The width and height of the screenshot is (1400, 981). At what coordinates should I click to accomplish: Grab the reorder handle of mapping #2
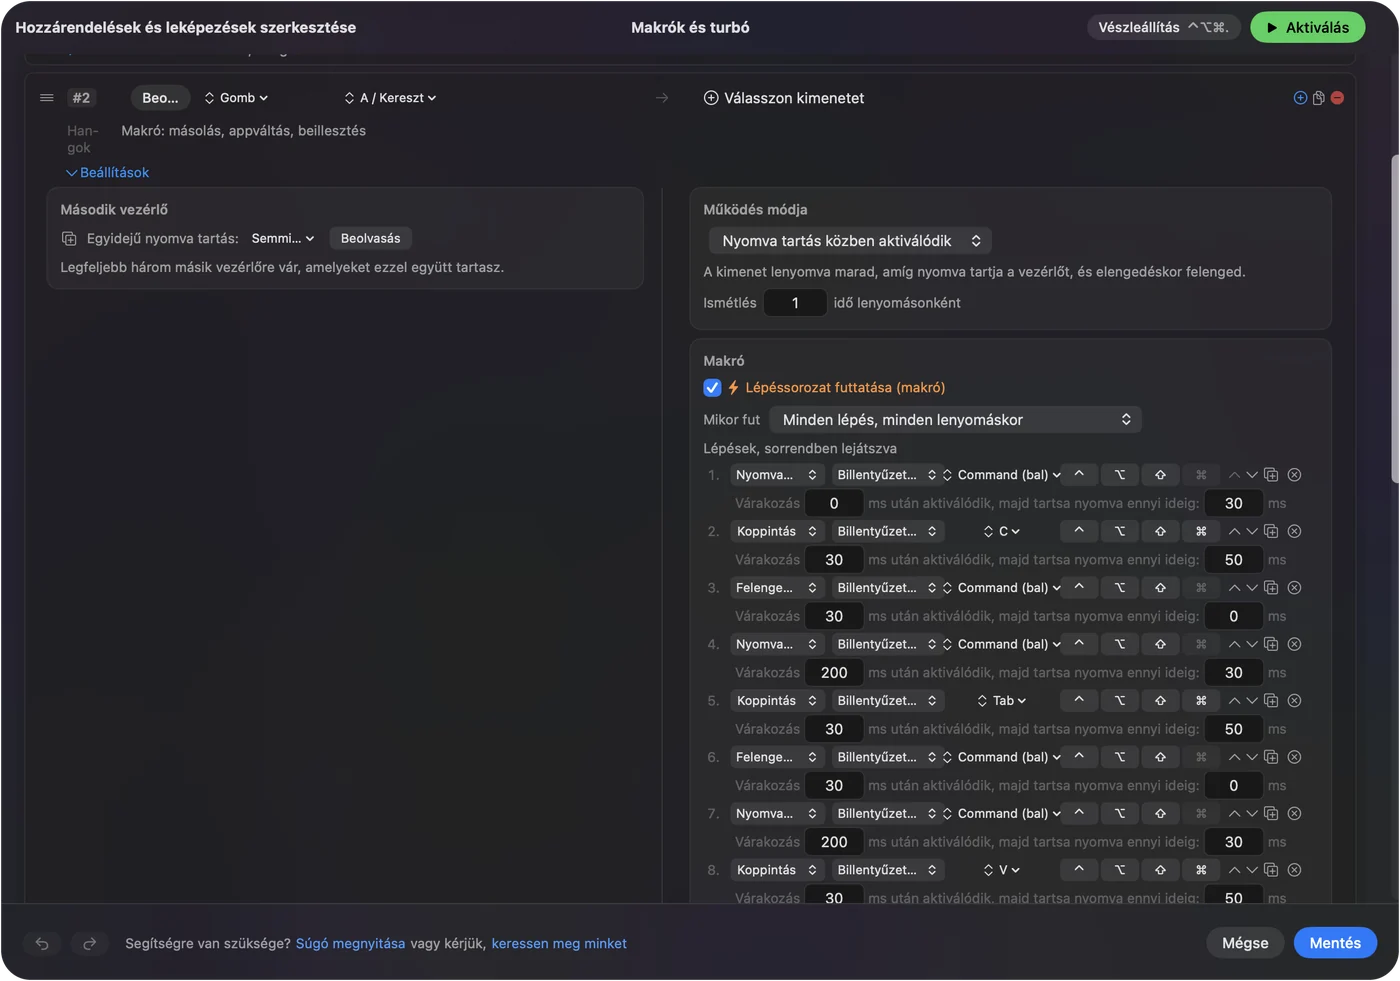click(46, 98)
